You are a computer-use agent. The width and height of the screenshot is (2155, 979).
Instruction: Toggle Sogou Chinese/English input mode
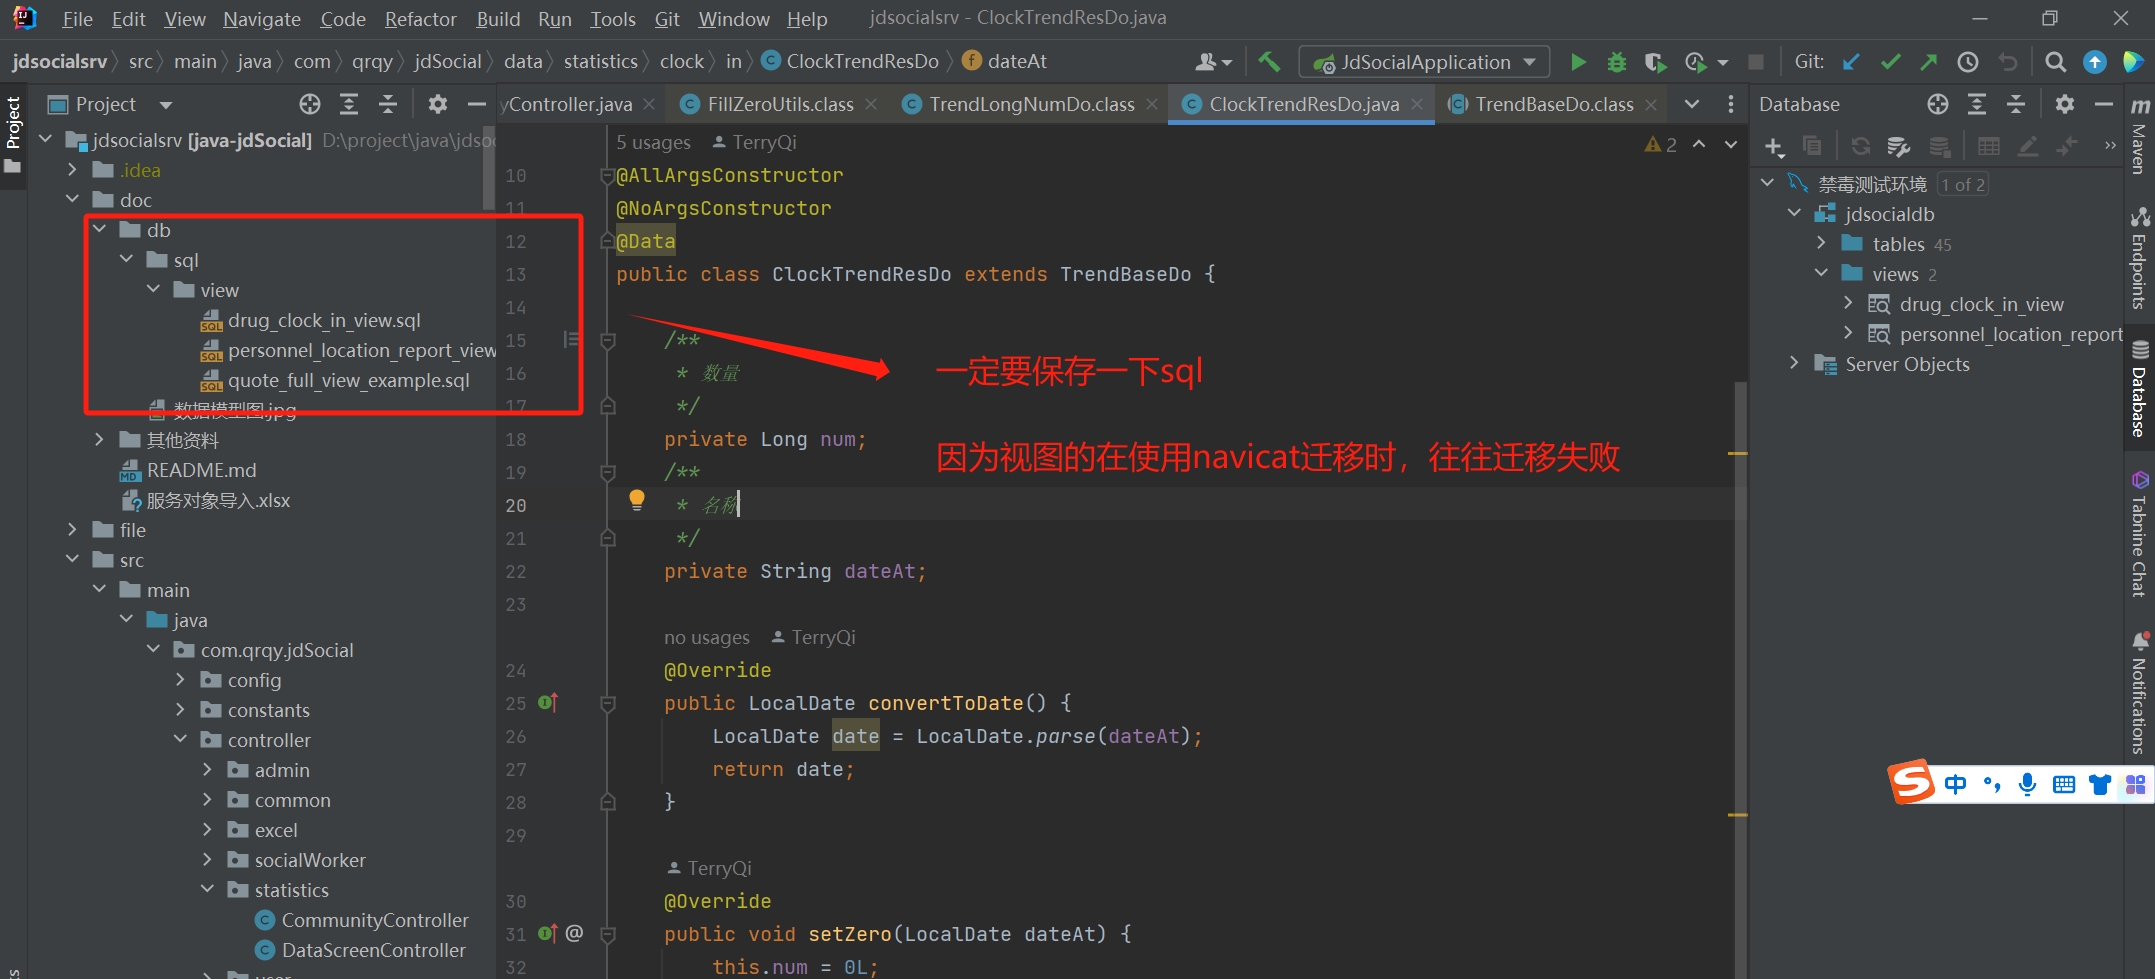click(x=1955, y=784)
